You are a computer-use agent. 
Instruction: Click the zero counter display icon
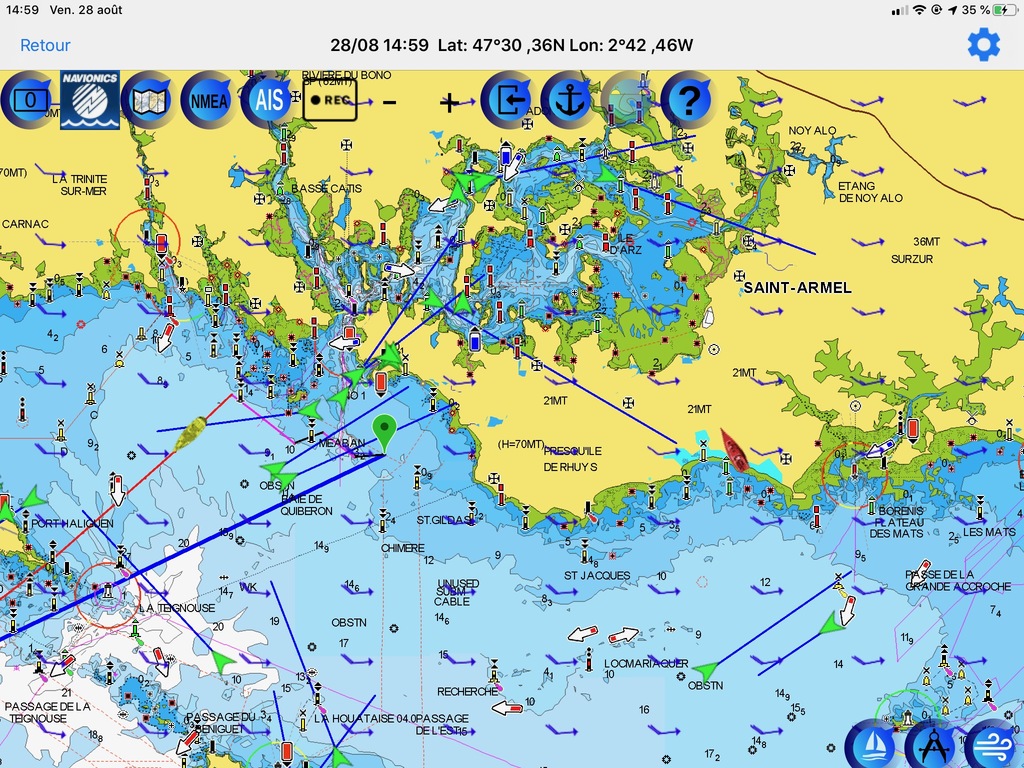(28, 101)
